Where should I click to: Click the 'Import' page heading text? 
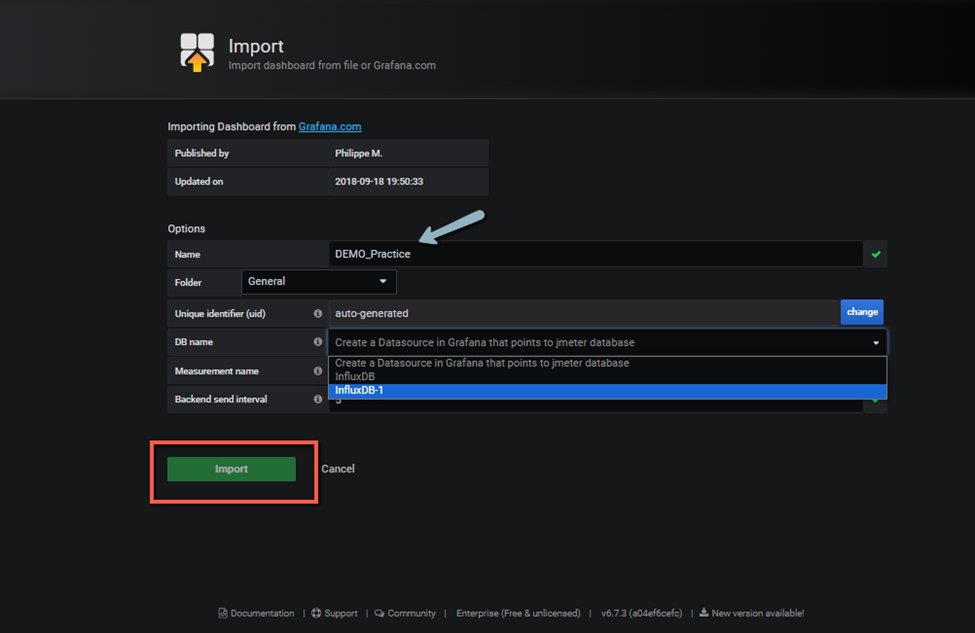point(256,46)
